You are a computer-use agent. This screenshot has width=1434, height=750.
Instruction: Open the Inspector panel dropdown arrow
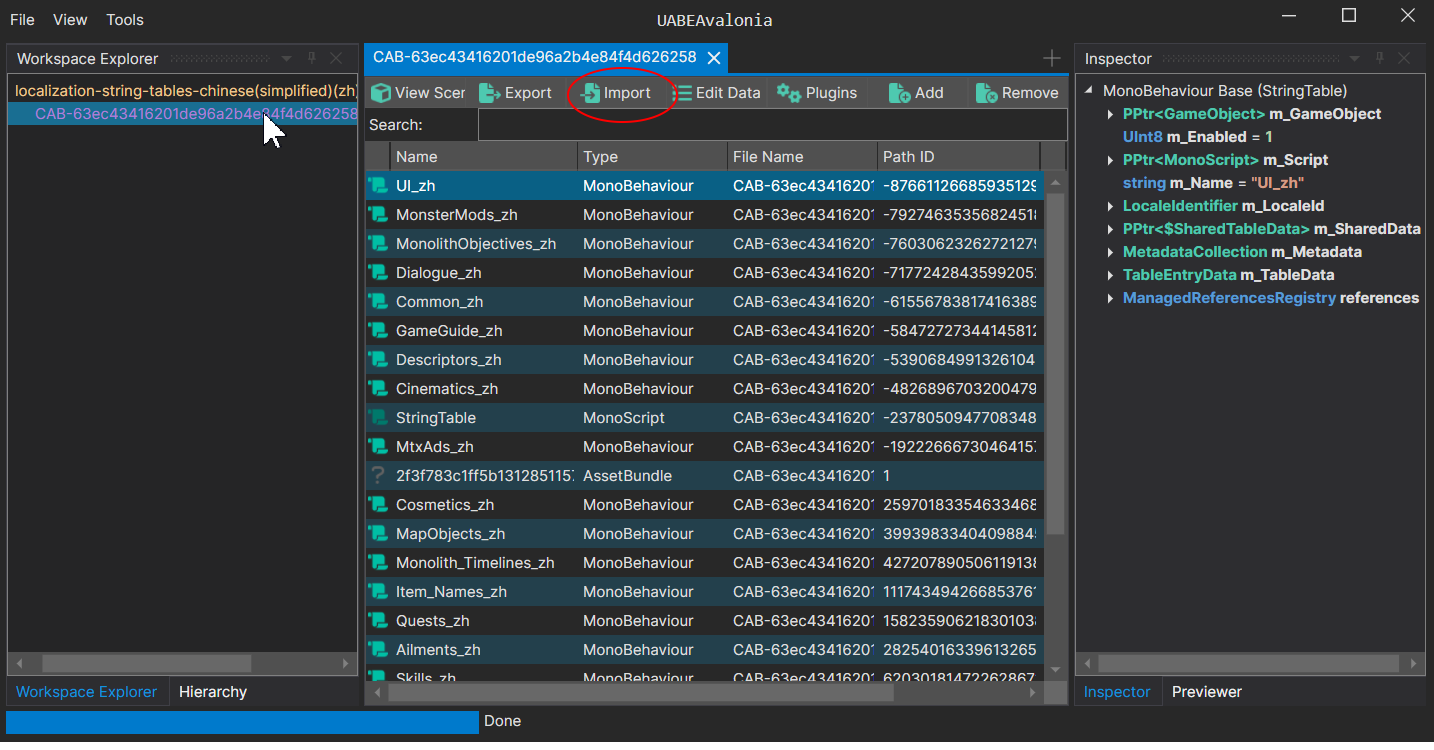1355,59
